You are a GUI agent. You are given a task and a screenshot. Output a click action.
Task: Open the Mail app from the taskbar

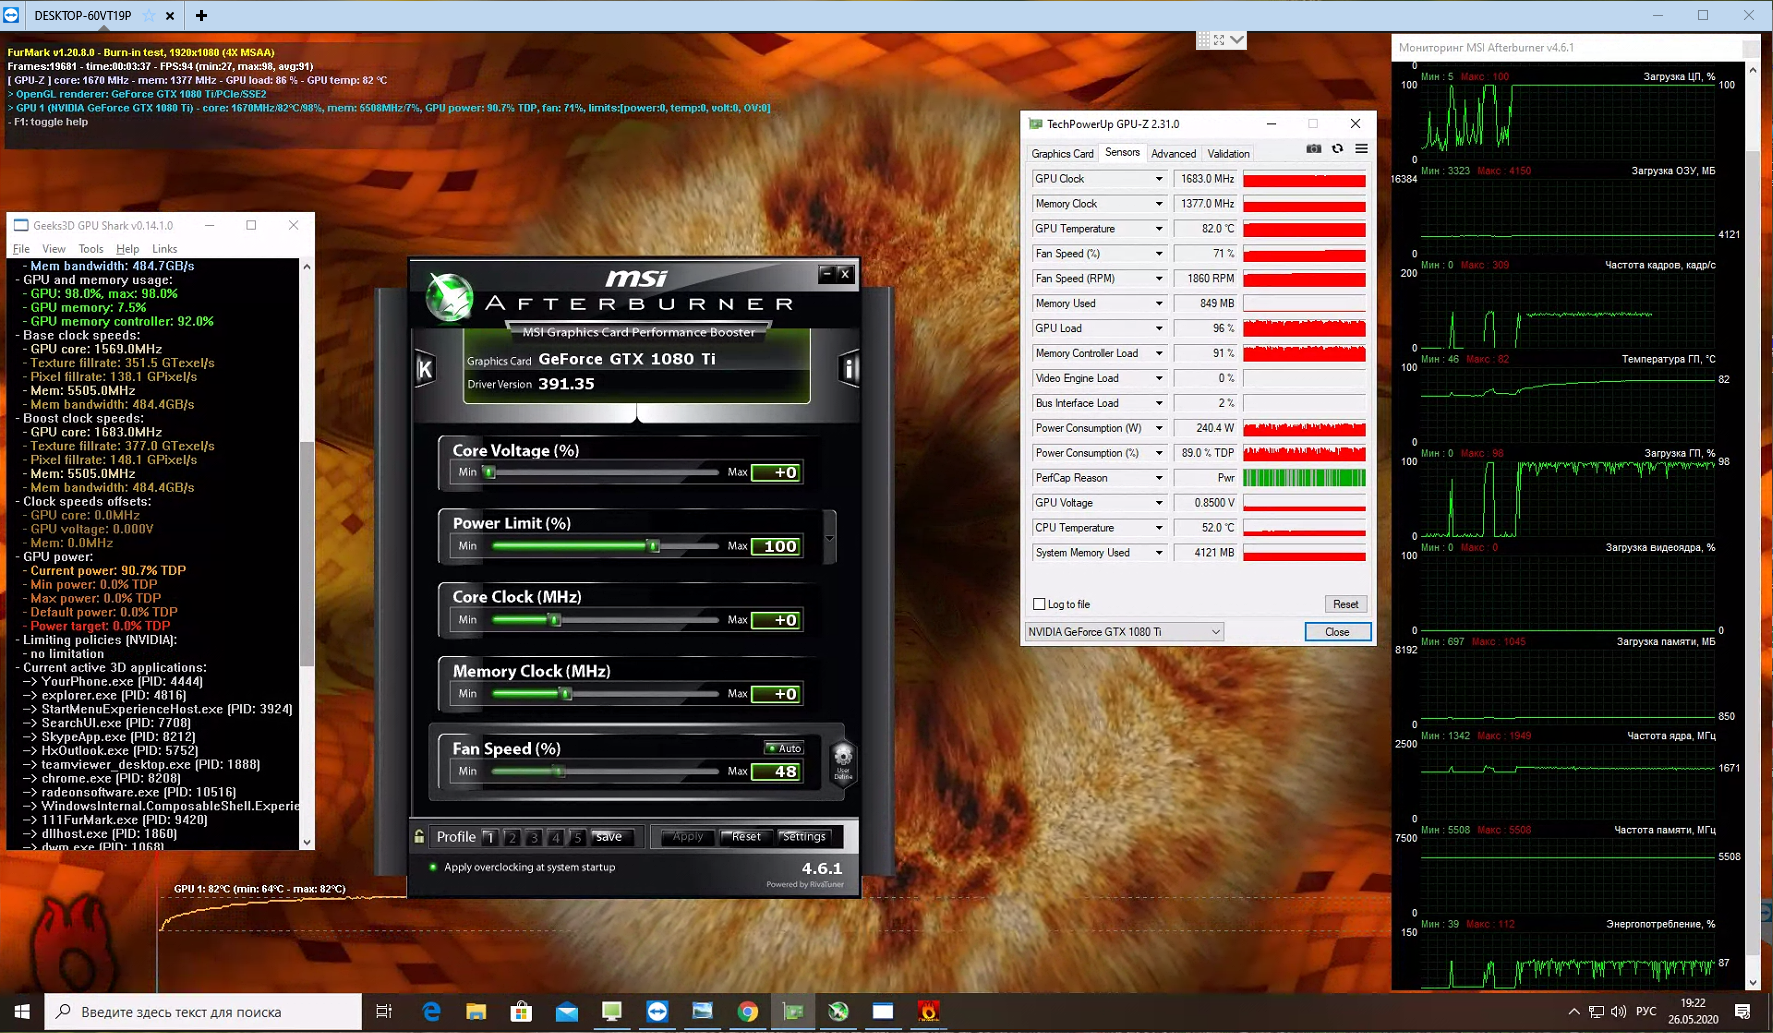(567, 1012)
